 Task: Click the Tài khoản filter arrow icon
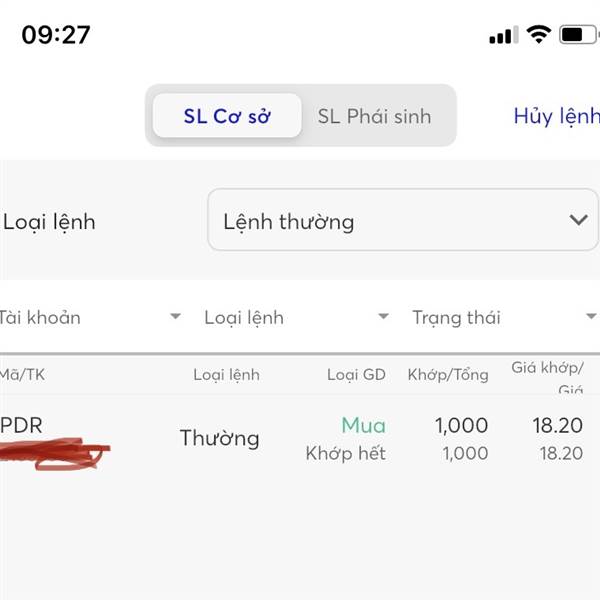tap(175, 316)
